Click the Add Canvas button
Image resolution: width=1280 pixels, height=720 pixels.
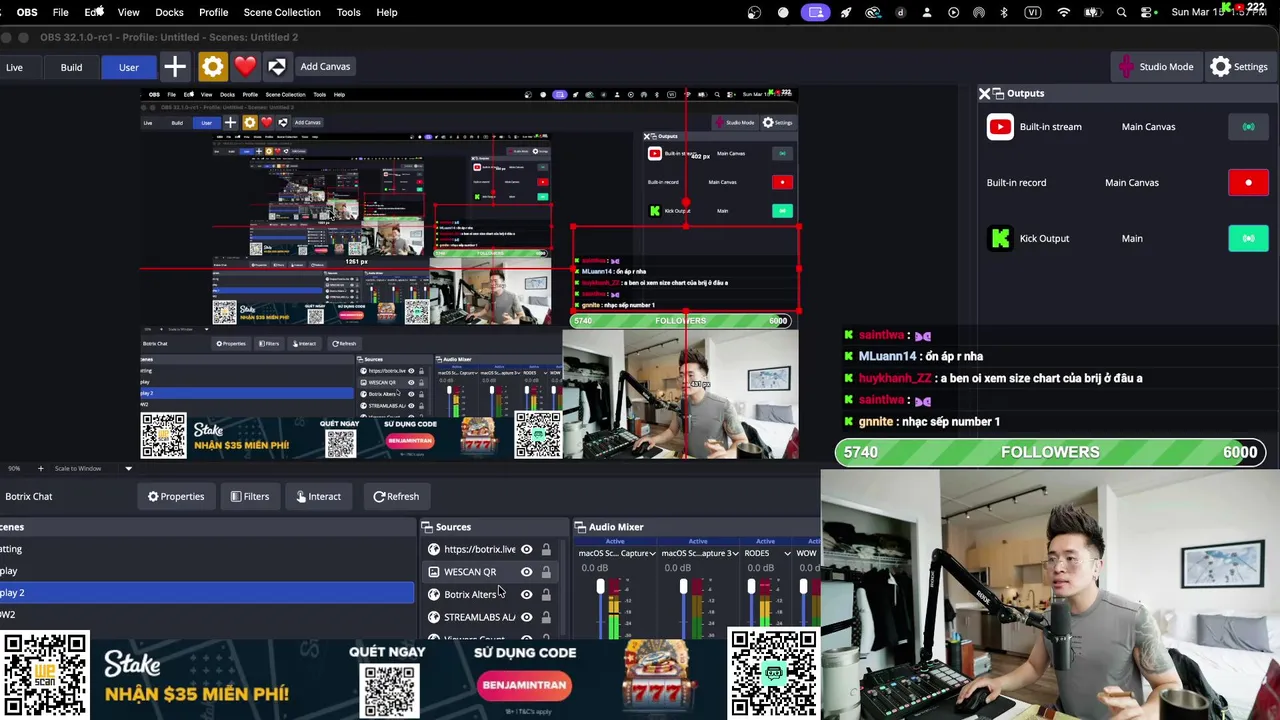(x=325, y=66)
